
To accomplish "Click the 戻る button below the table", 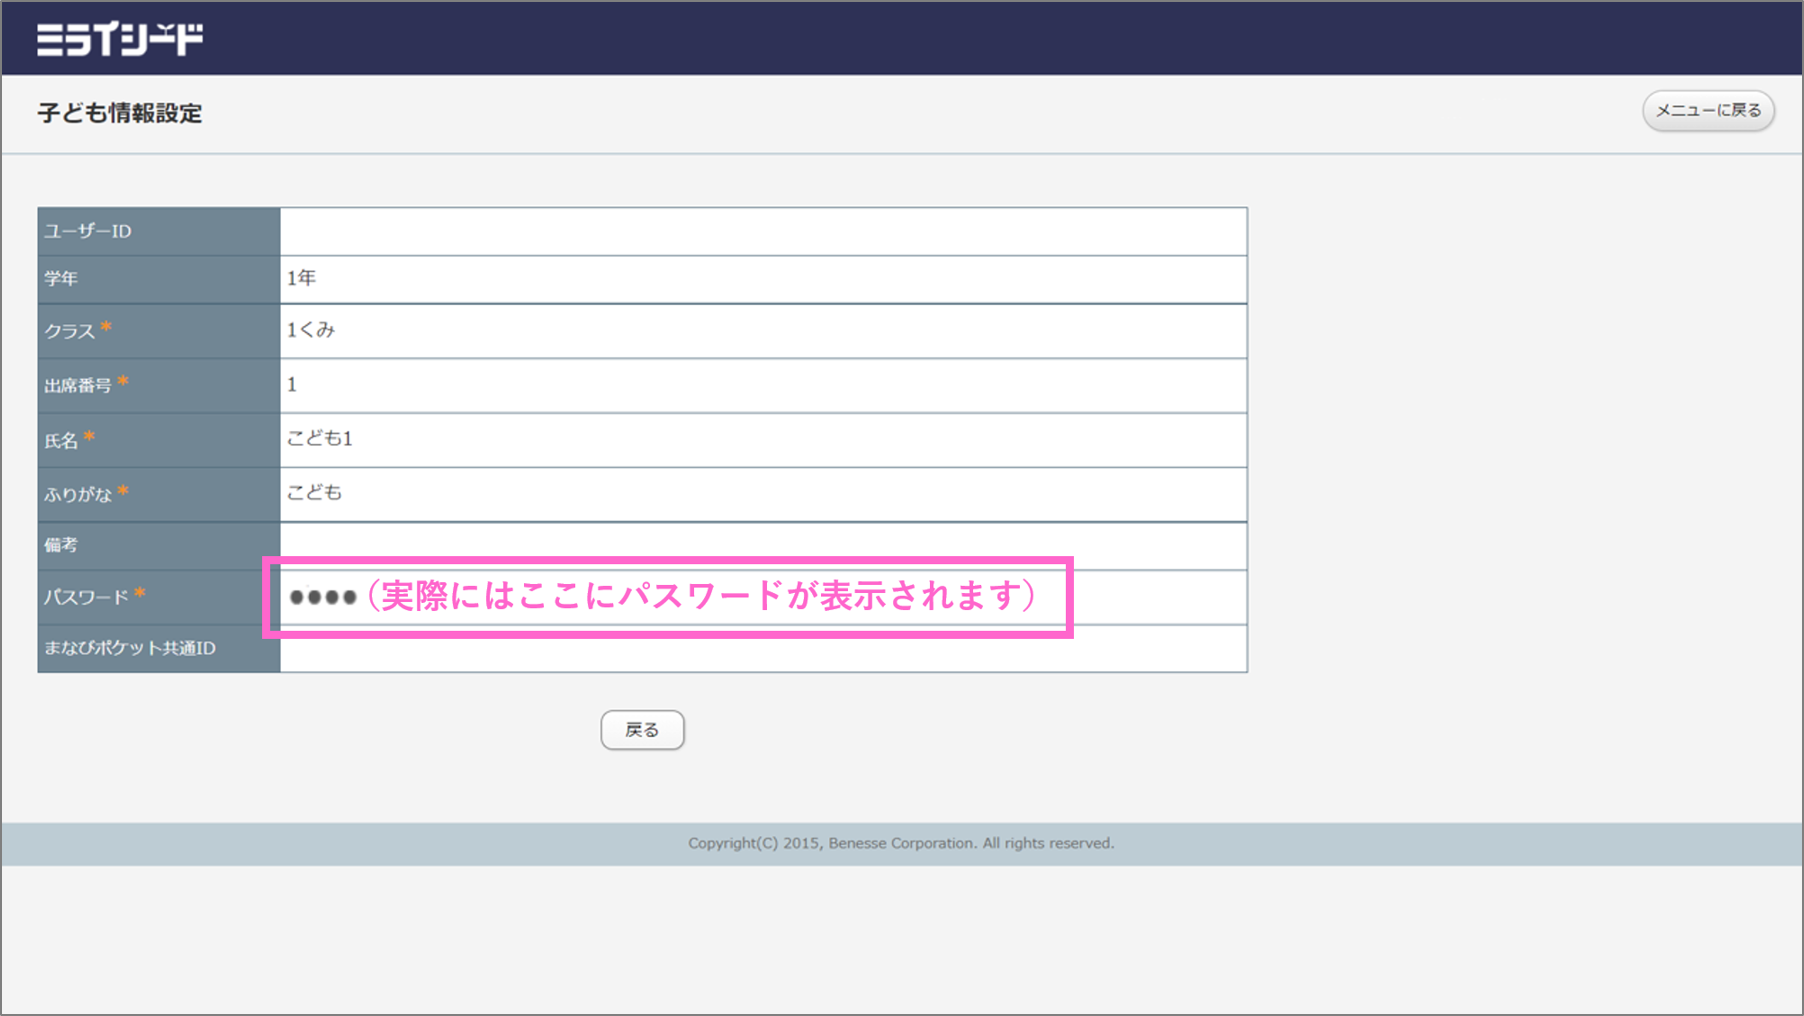I will (642, 729).
